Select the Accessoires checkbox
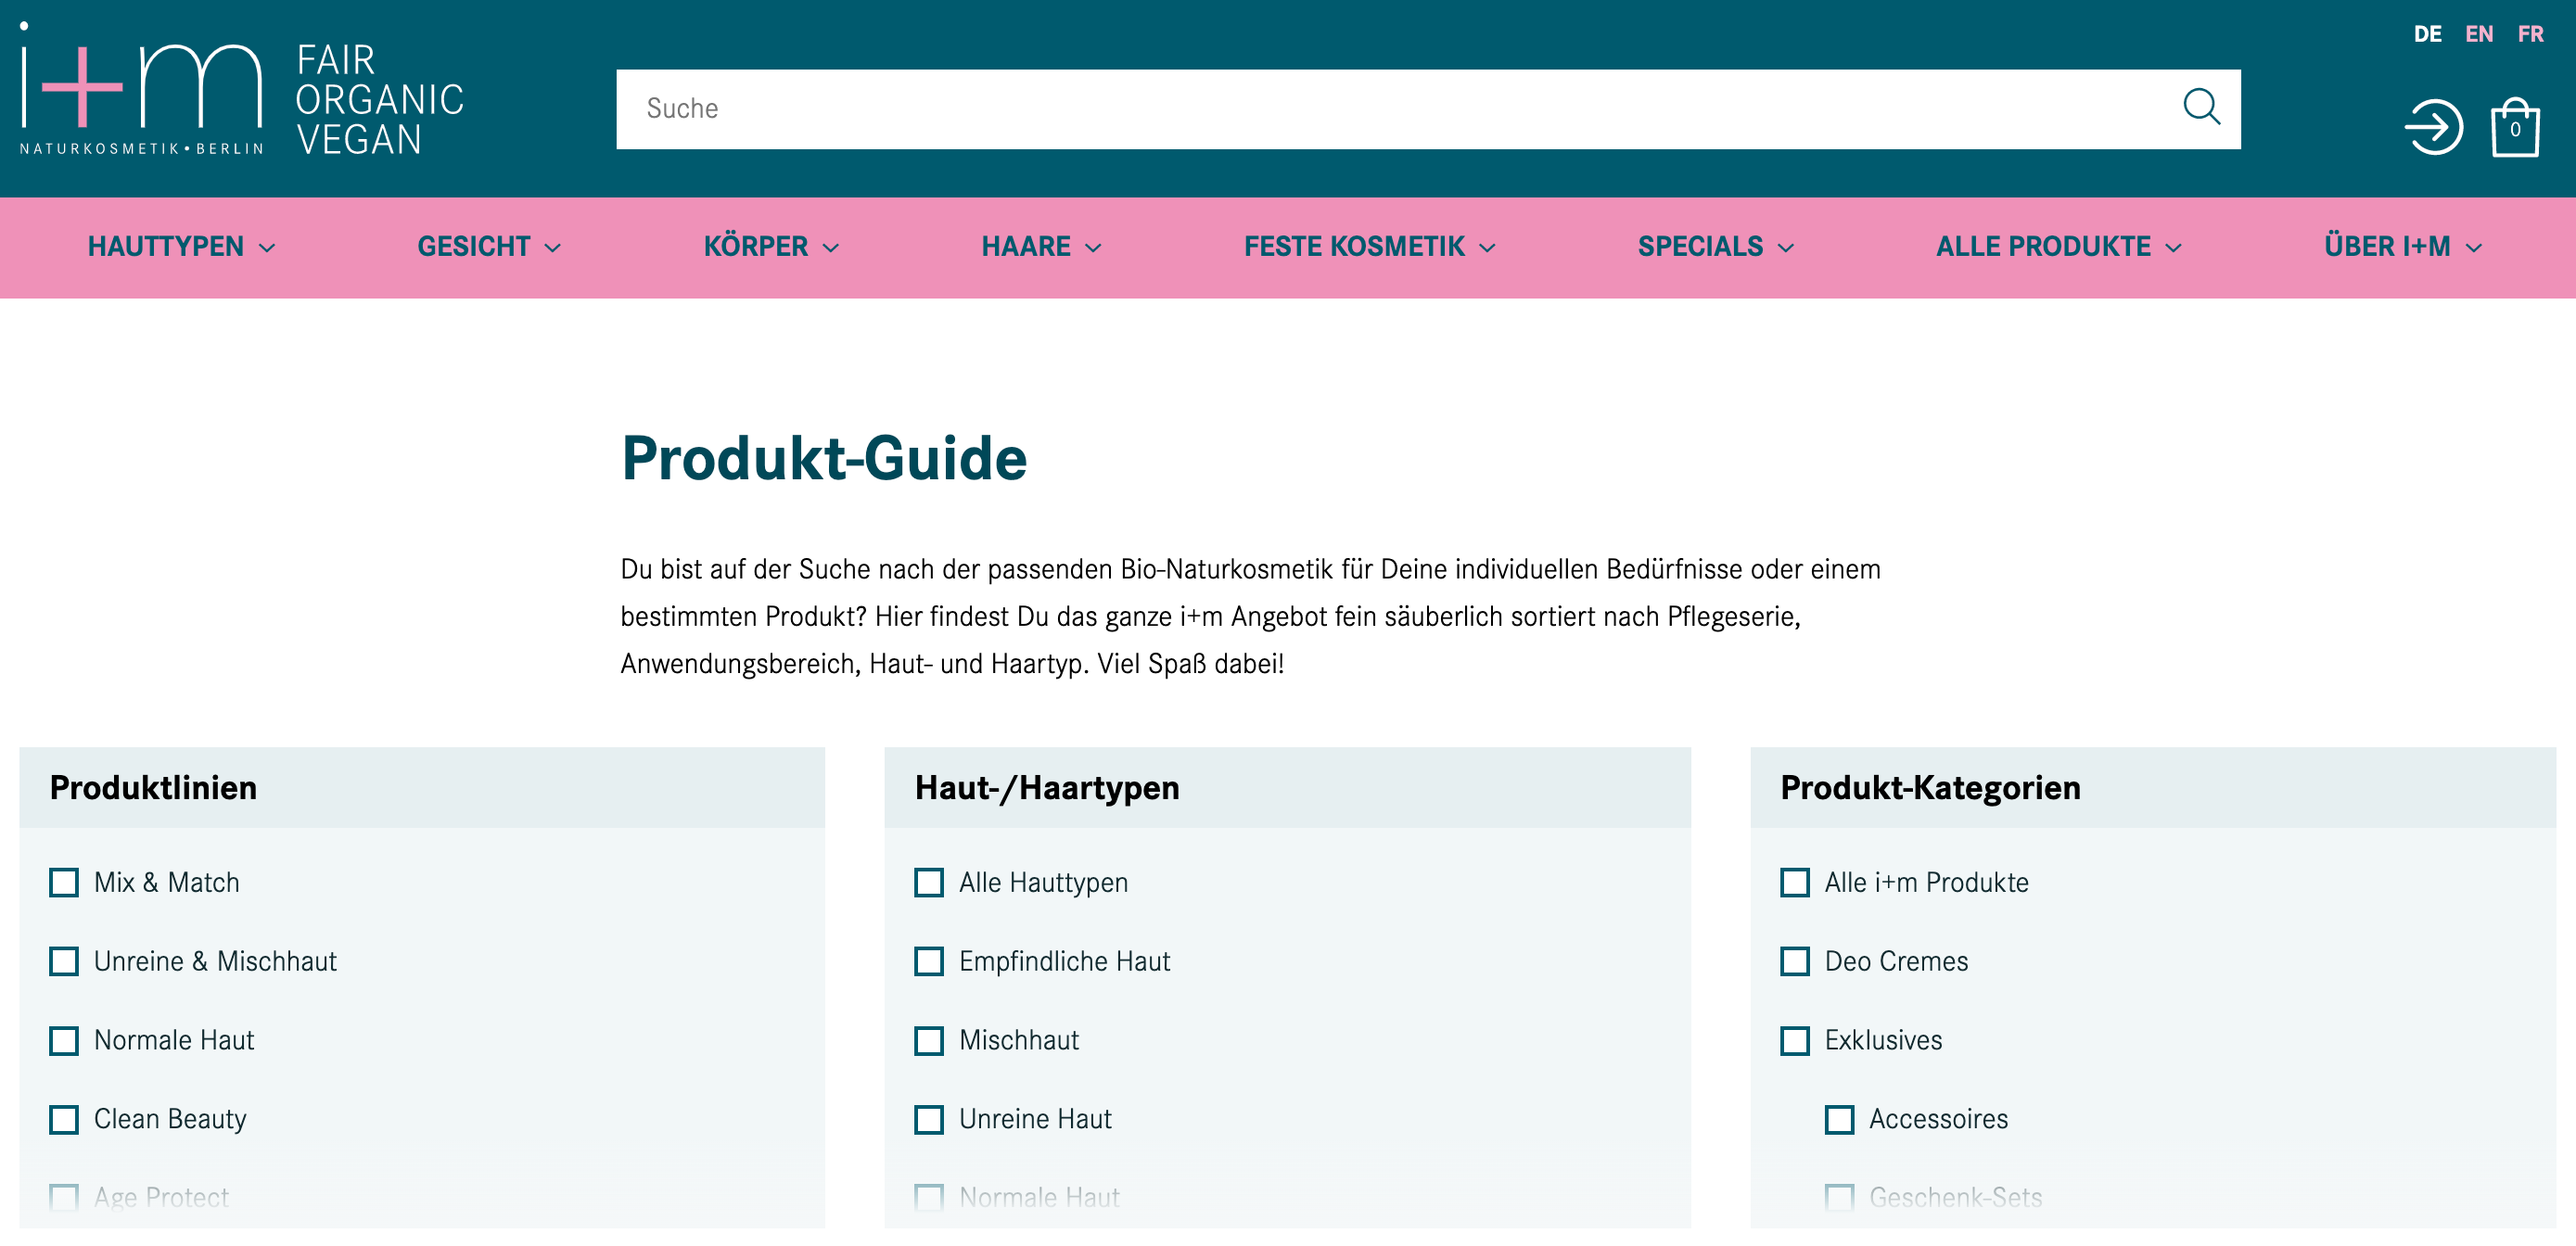This screenshot has height=1246, width=2576. [1839, 1119]
